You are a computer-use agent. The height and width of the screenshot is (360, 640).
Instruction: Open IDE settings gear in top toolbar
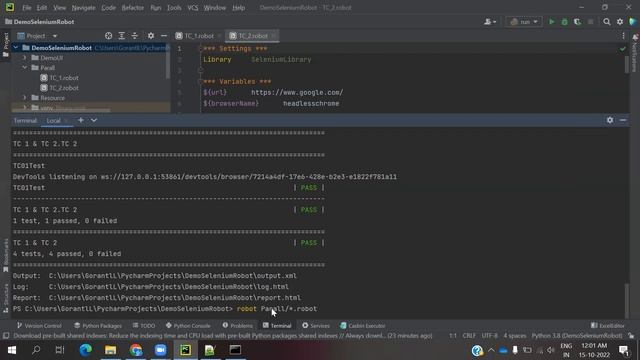tap(620, 22)
